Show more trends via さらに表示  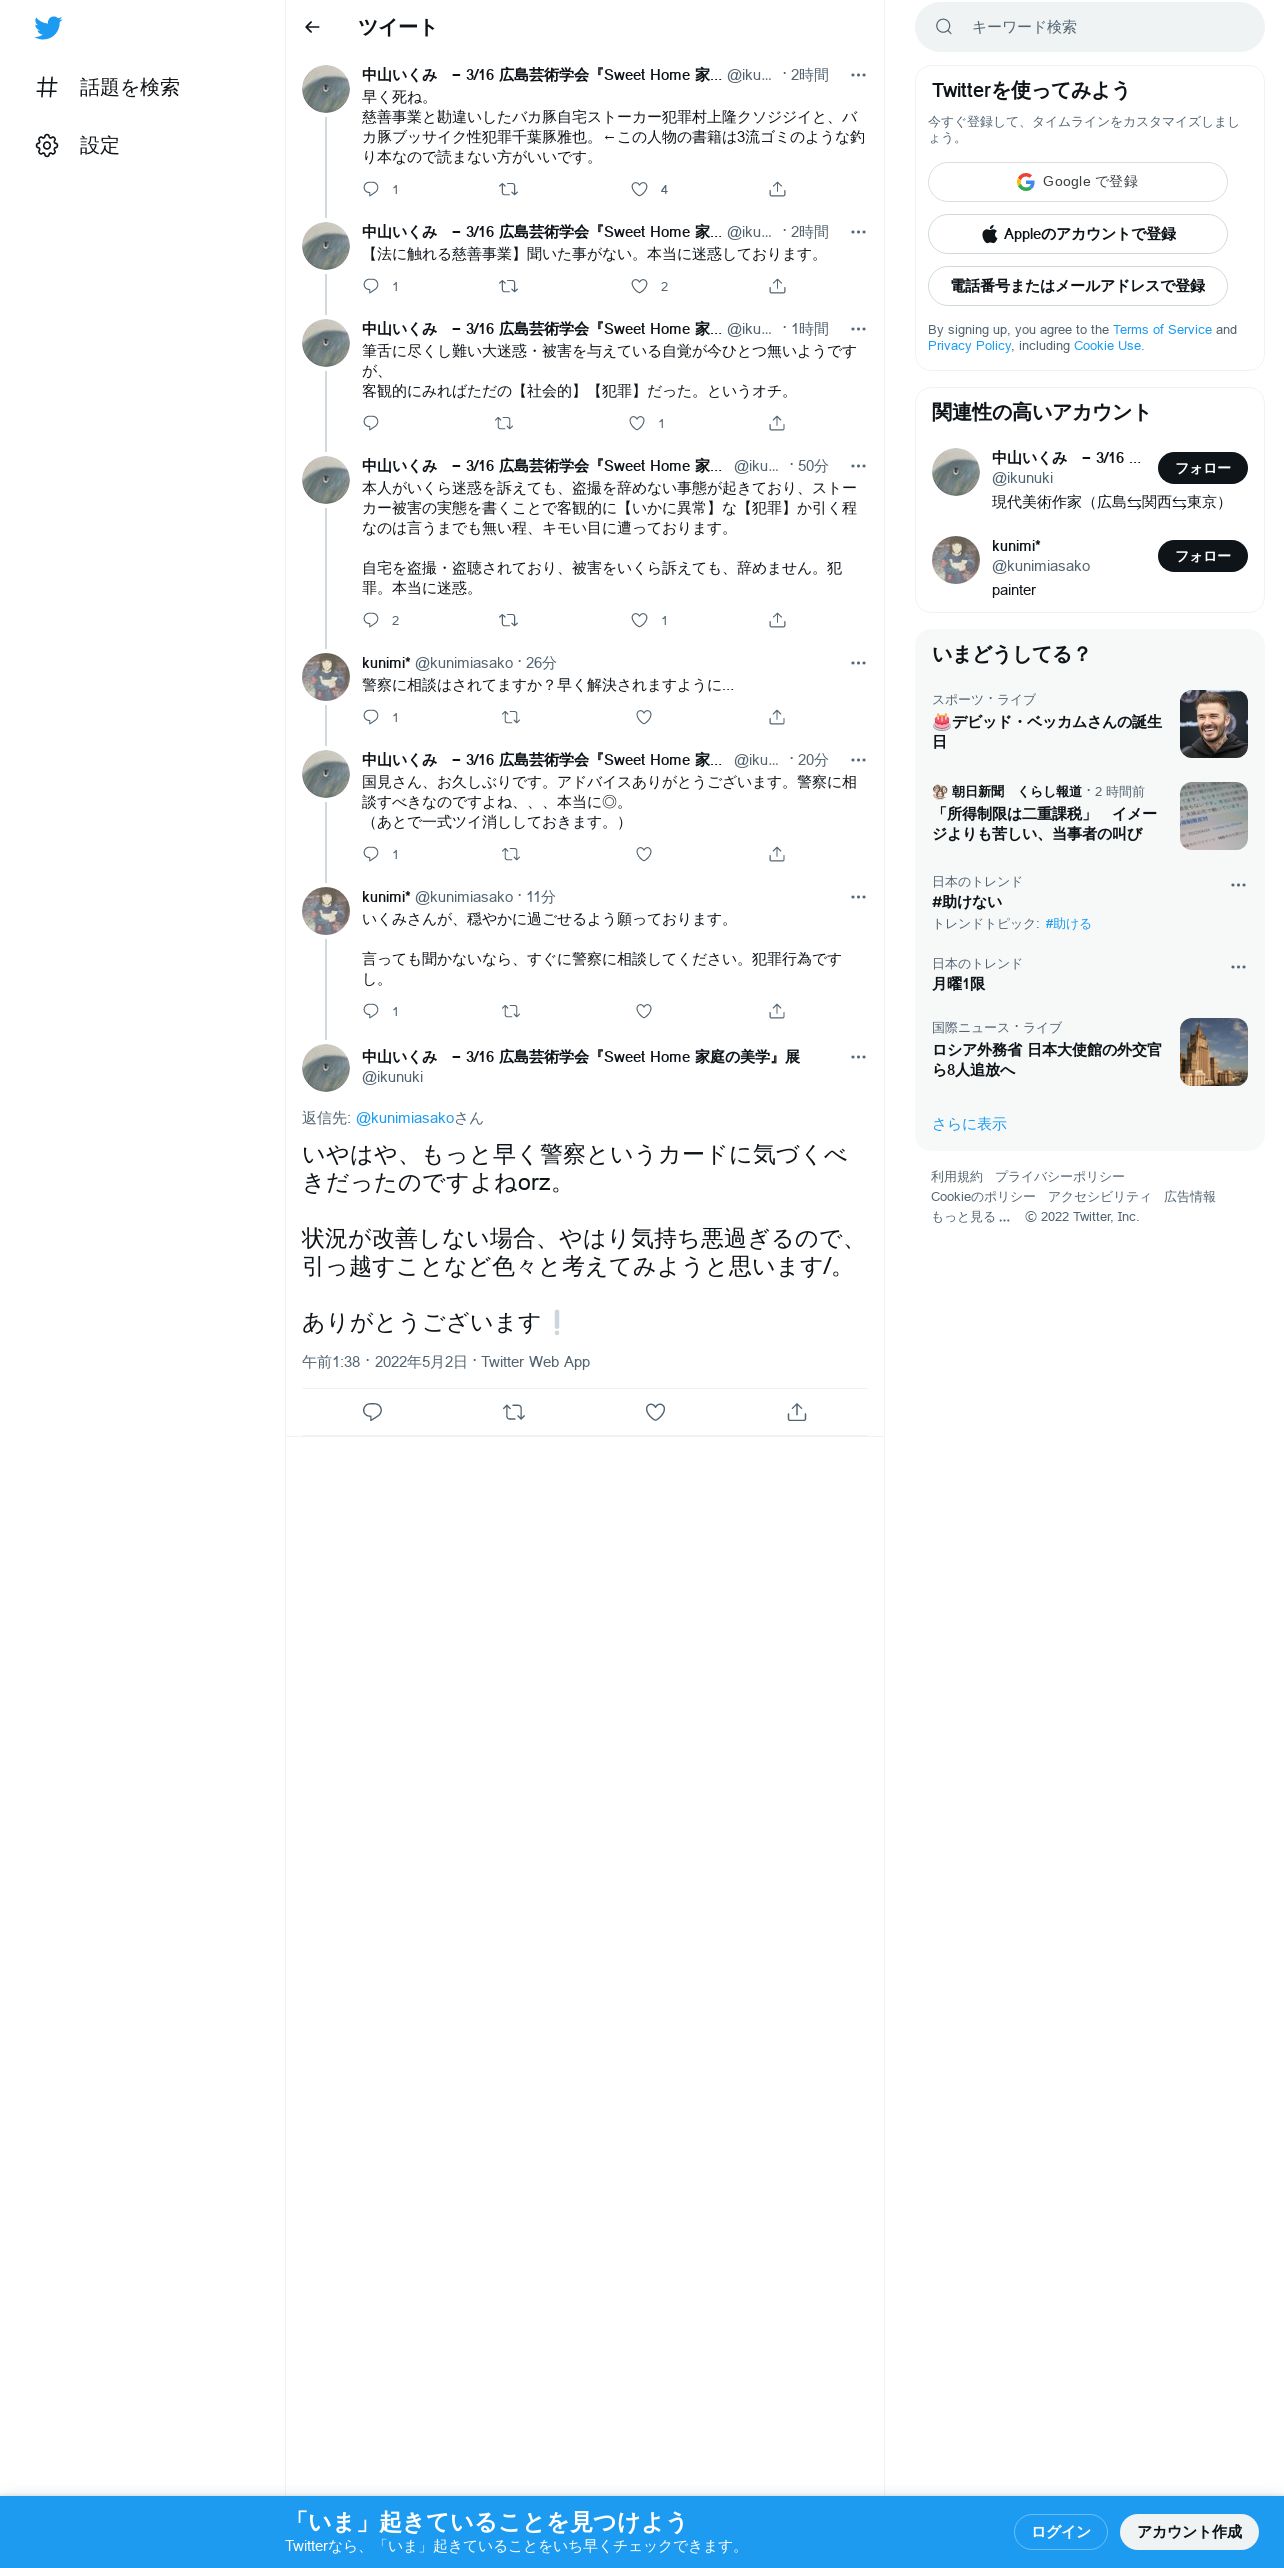click(969, 1124)
